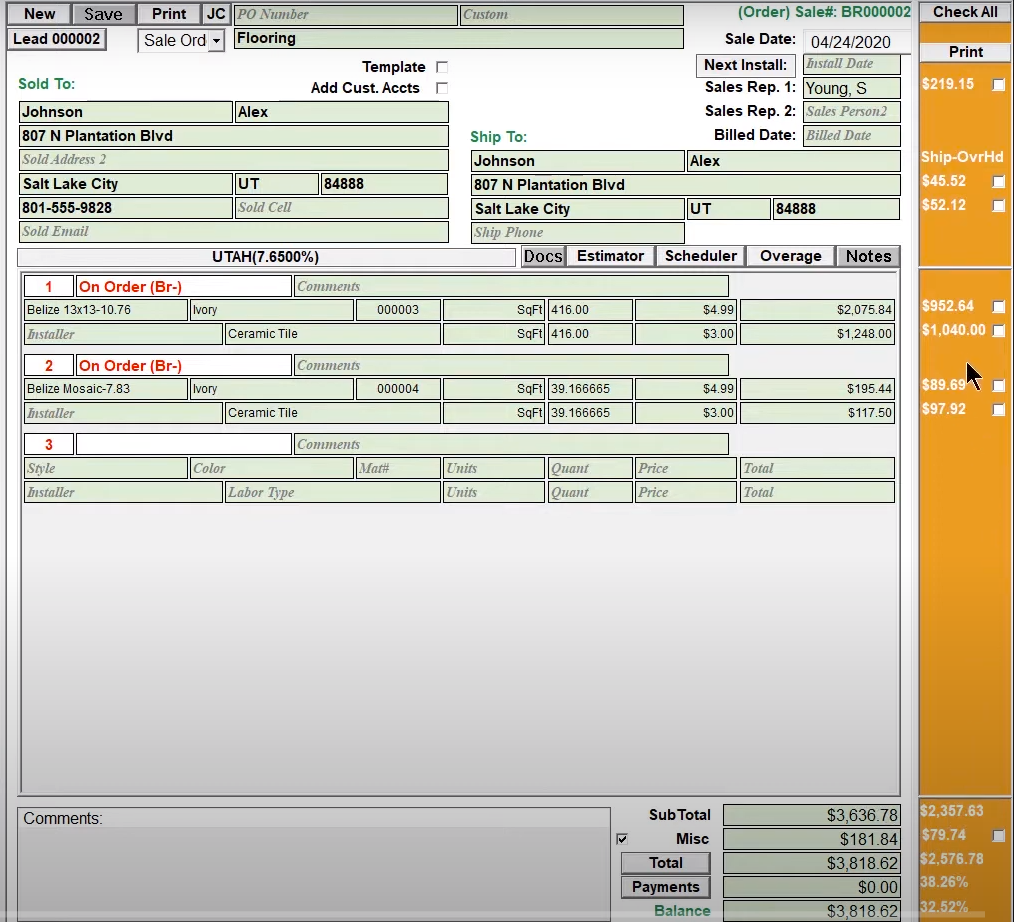Image resolution: width=1014 pixels, height=922 pixels.
Task: Open the Docs tab
Action: click(x=543, y=256)
